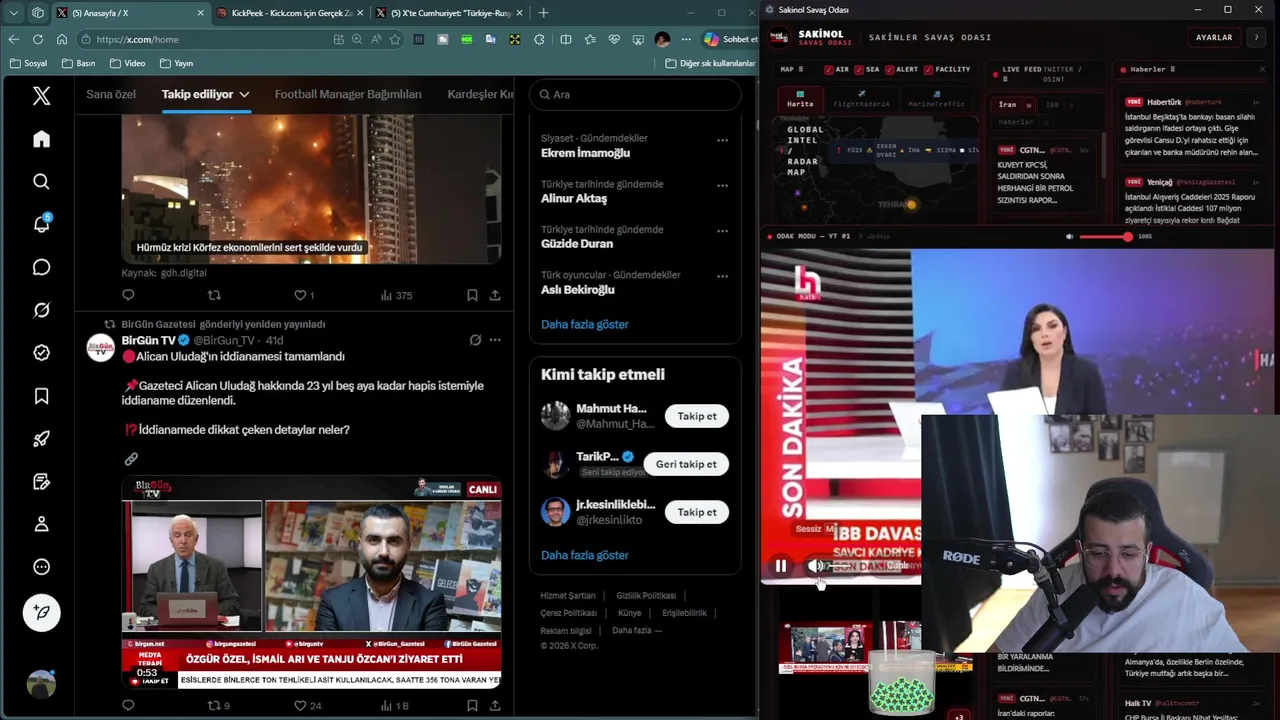
Task: Open the Sosyal bookmarks folder
Action: click(28, 63)
